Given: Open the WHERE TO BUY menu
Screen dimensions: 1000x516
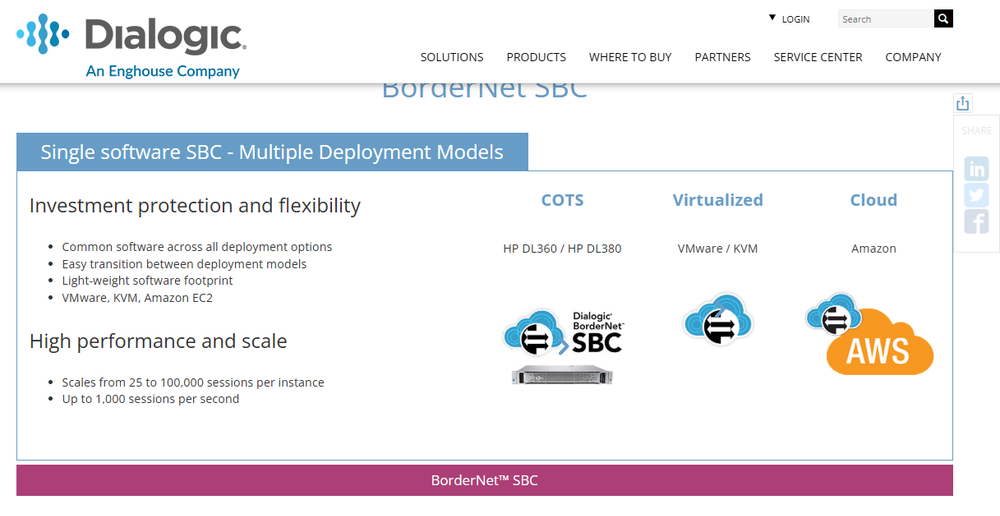Looking at the screenshot, I should (x=630, y=57).
